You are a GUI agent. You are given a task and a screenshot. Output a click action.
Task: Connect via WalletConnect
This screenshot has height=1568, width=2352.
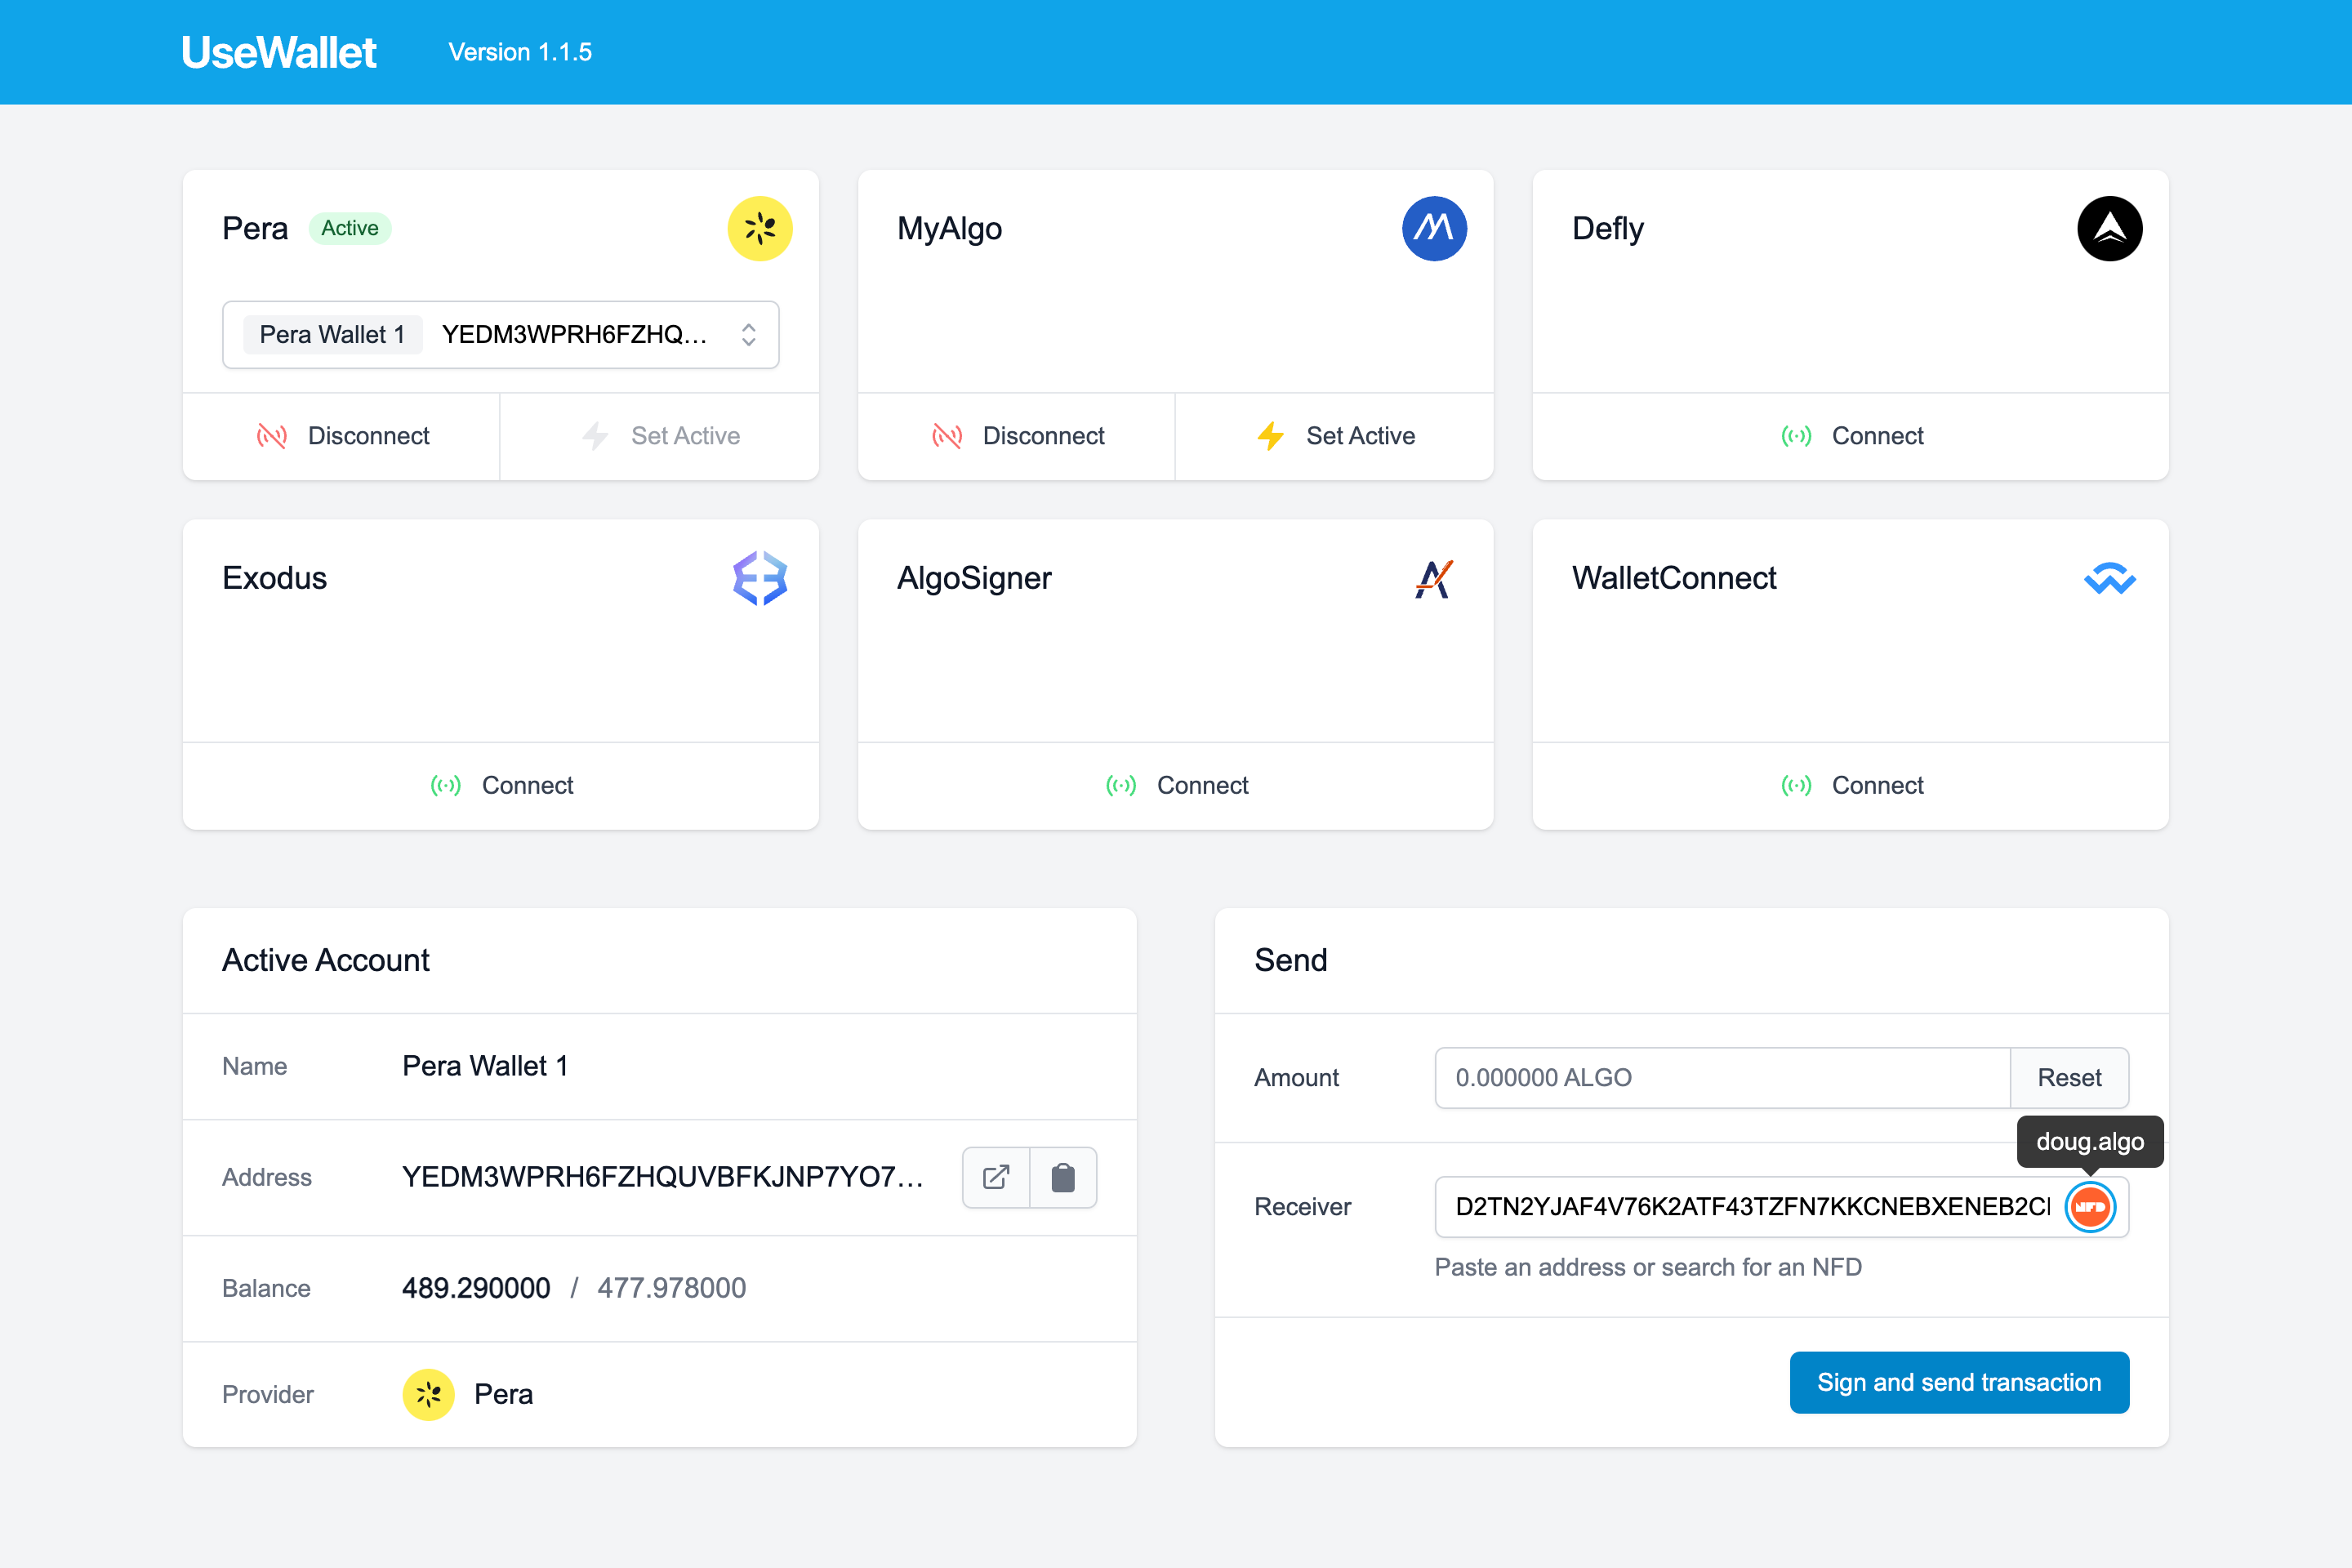[x=1851, y=785]
